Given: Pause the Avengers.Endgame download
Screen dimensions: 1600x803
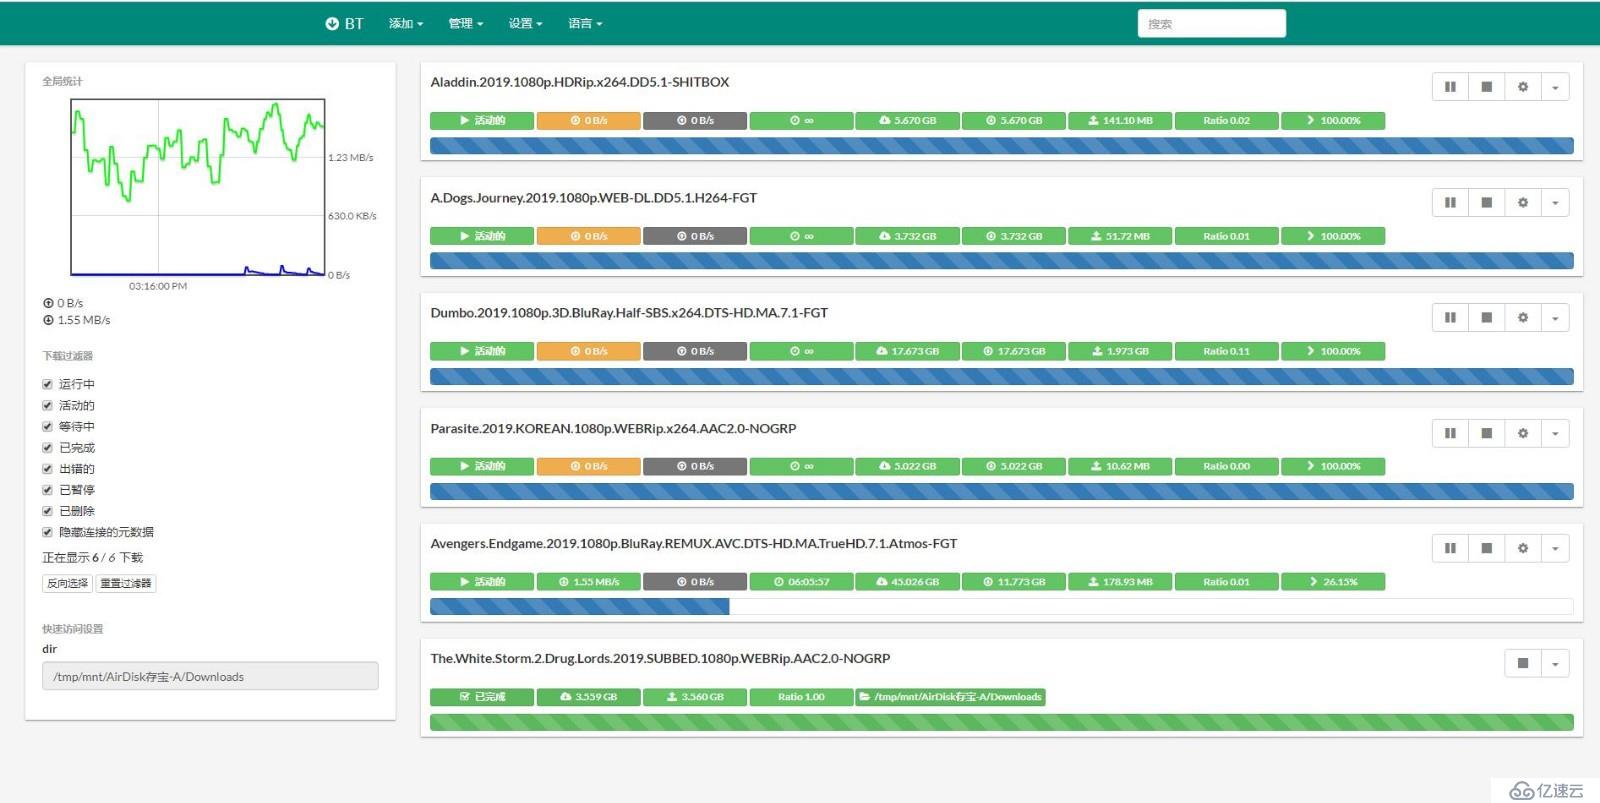Looking at the screenshot, I should [1450, 548].
